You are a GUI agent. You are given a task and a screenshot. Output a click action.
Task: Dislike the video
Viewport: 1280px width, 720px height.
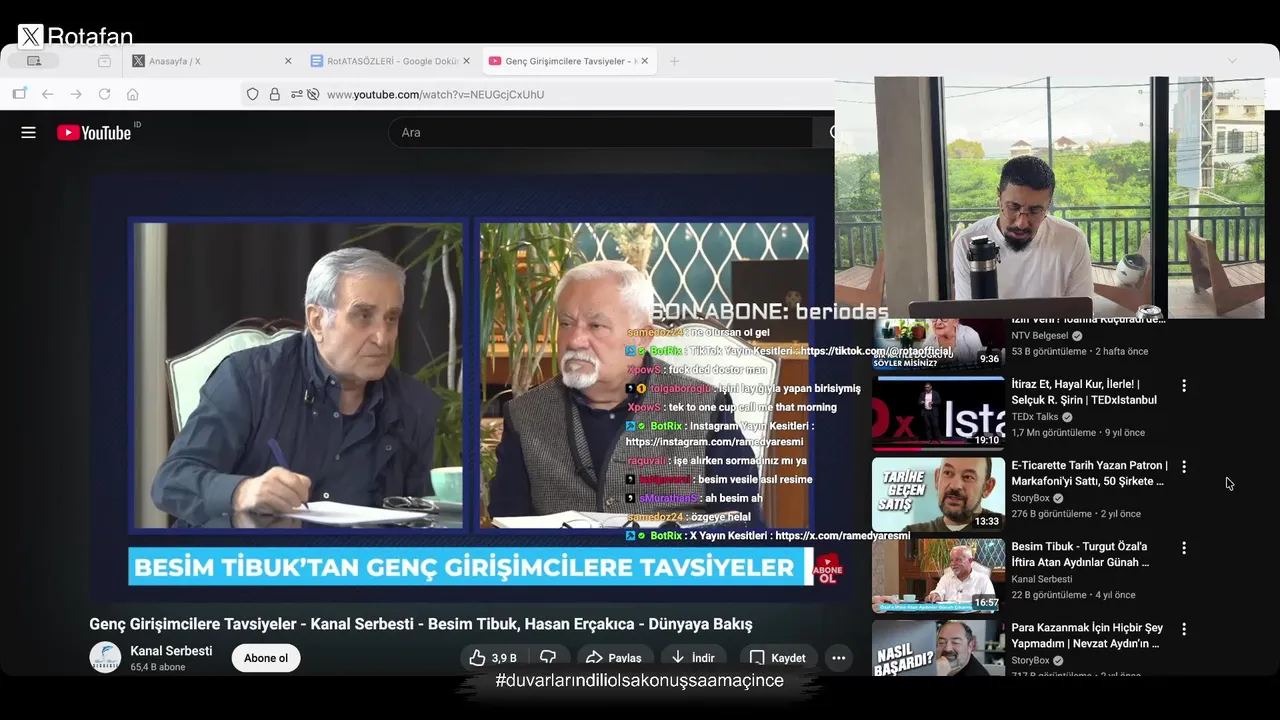click(548, 658)
